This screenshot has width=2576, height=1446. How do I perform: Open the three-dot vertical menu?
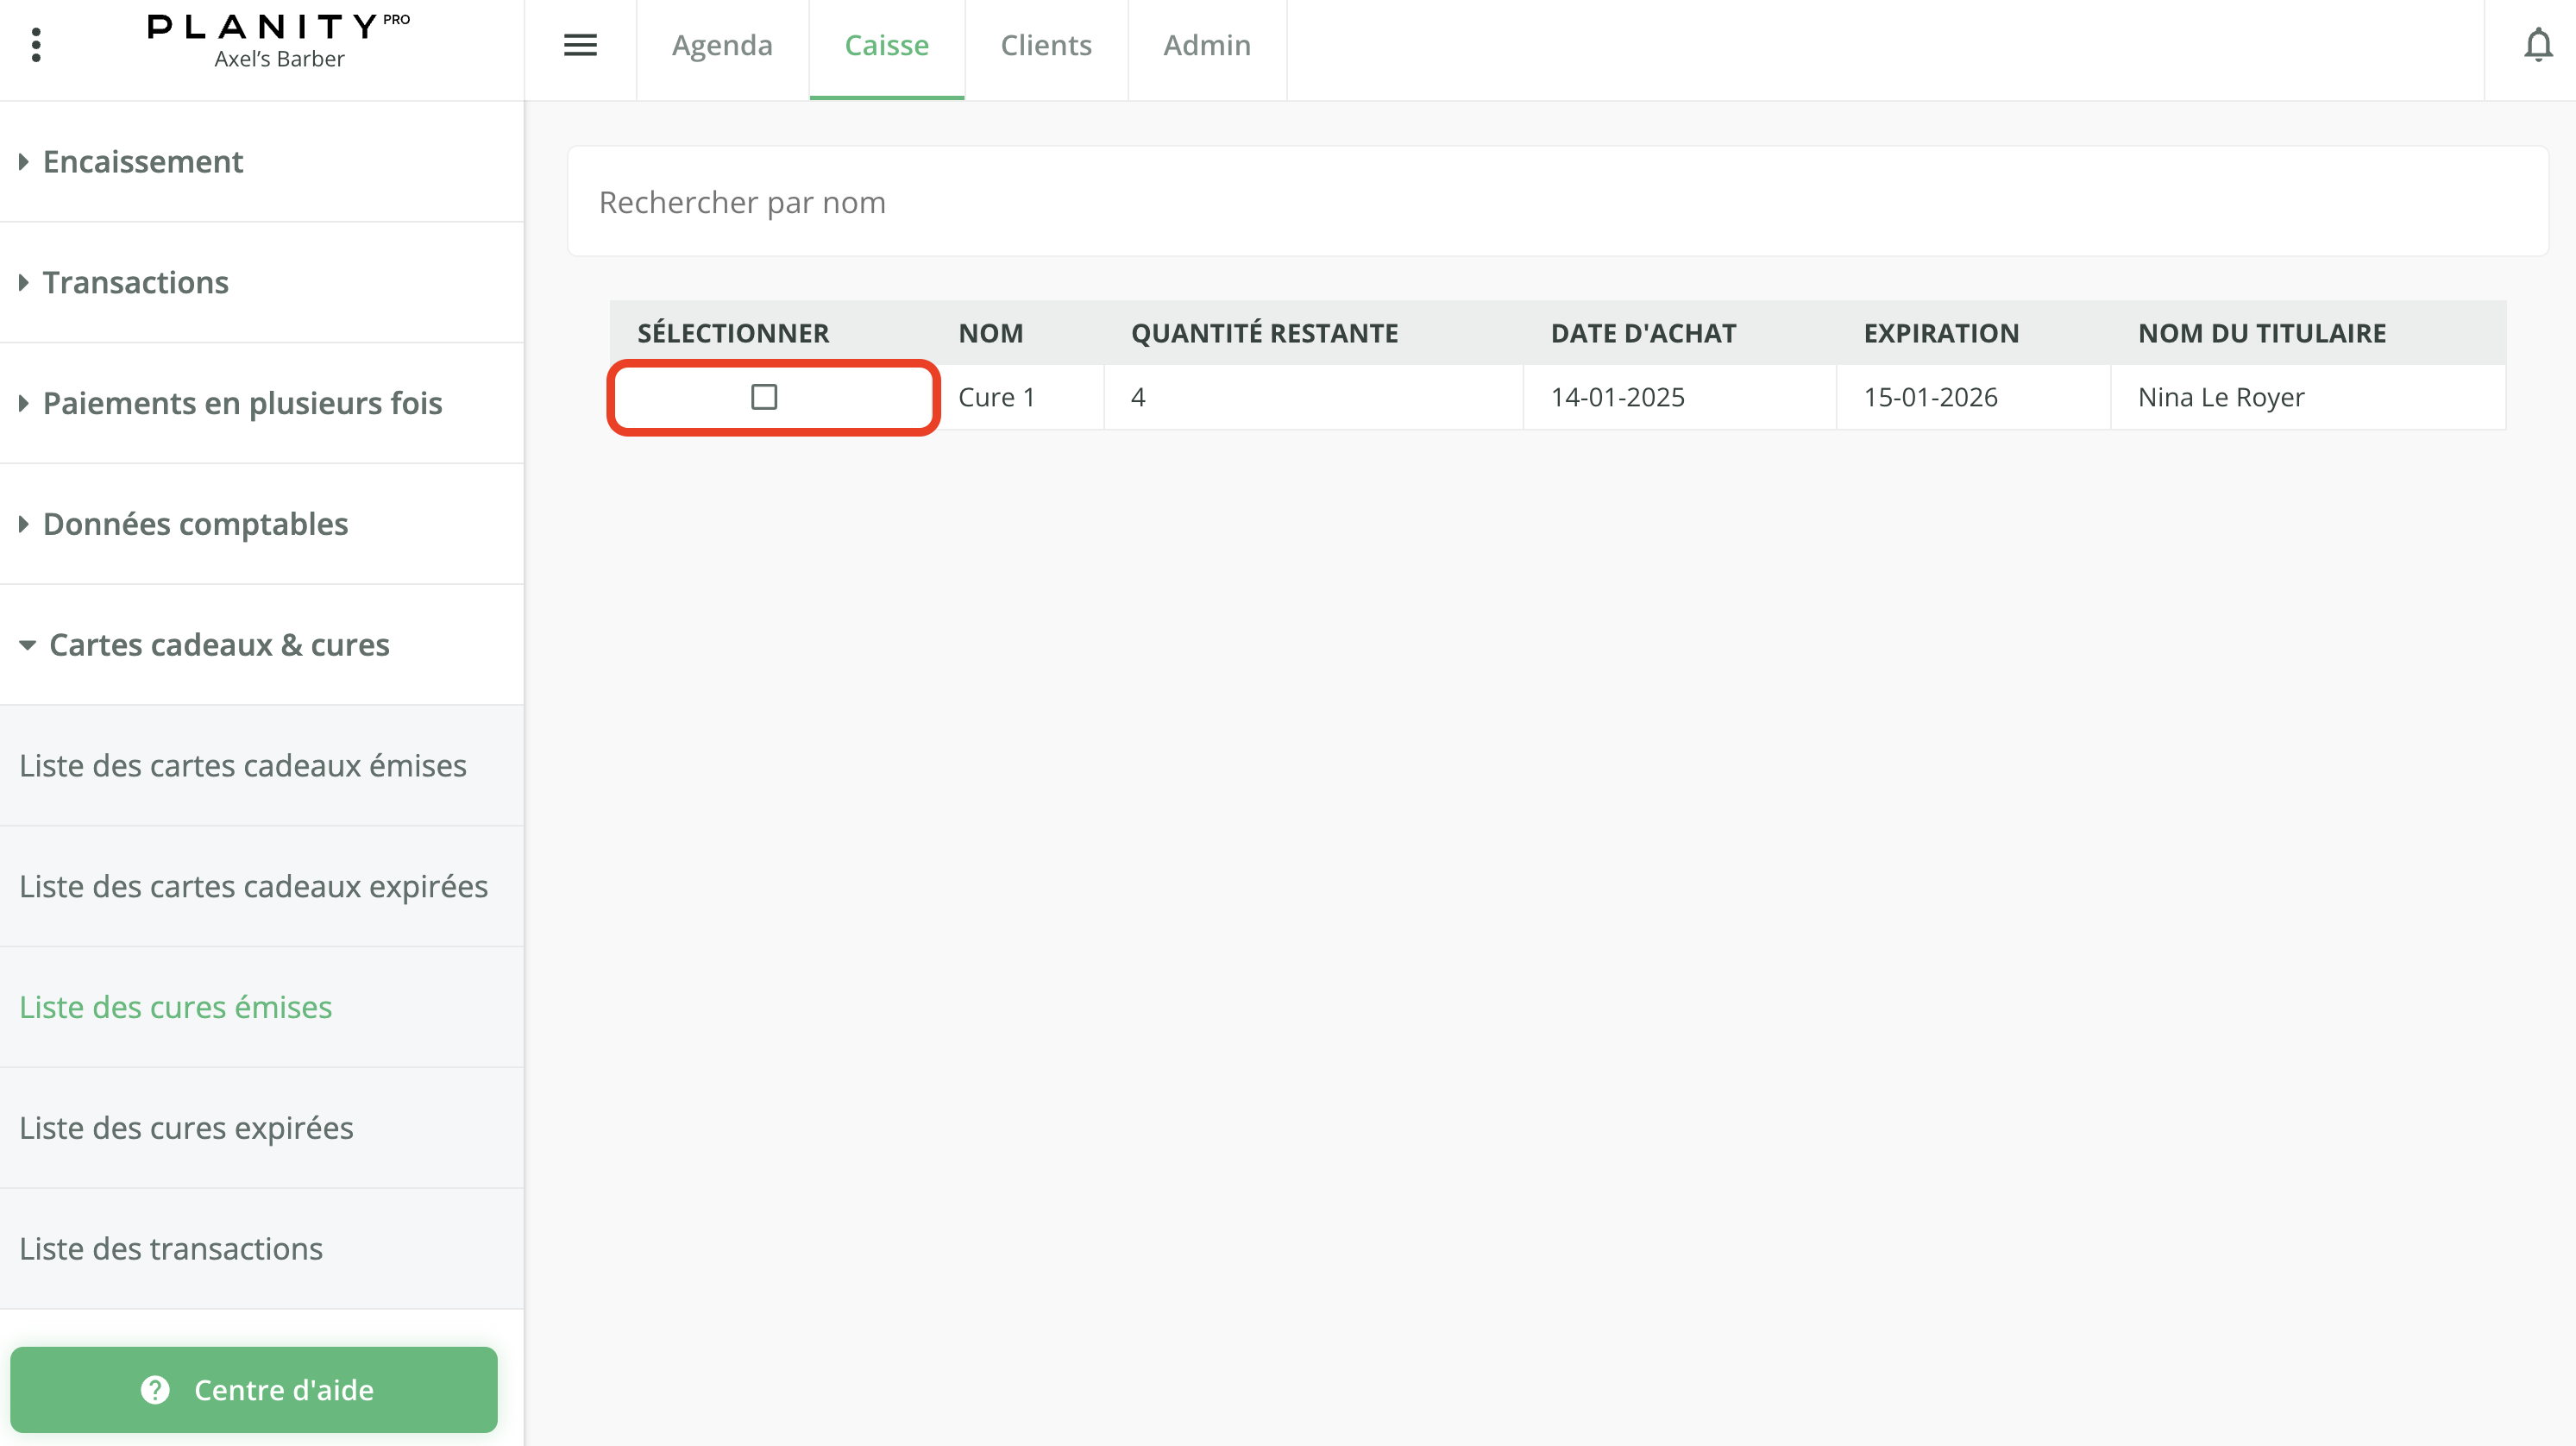click(x=37, y=45)
